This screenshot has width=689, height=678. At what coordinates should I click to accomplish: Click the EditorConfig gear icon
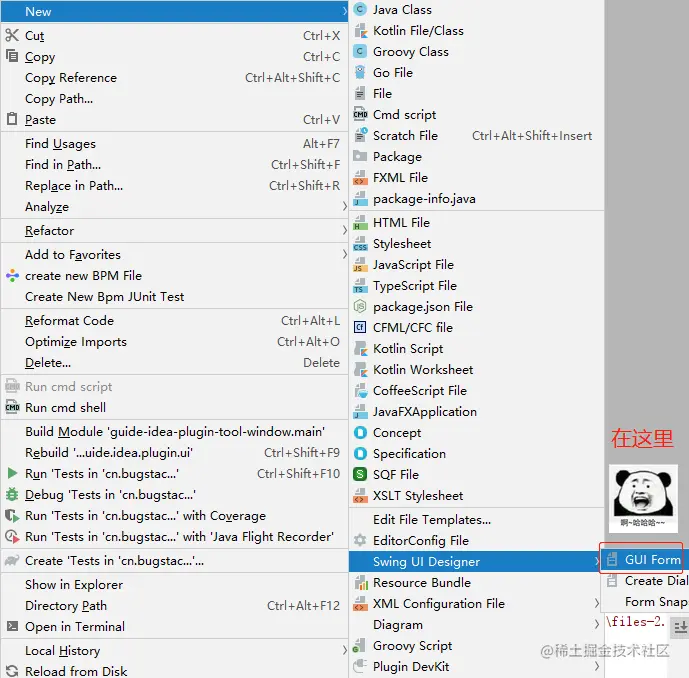click(360, 540)
